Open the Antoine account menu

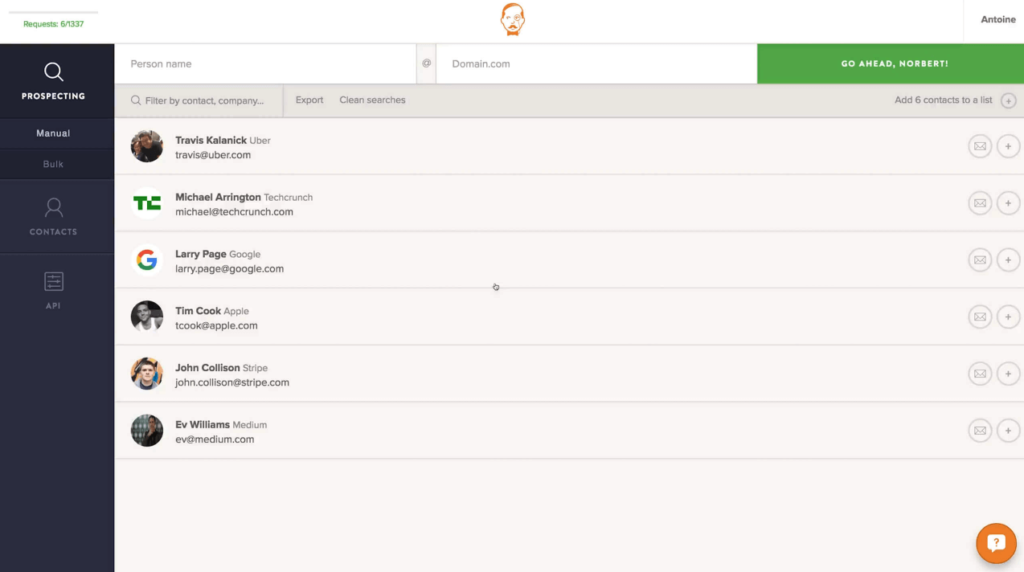pos(998,20)
